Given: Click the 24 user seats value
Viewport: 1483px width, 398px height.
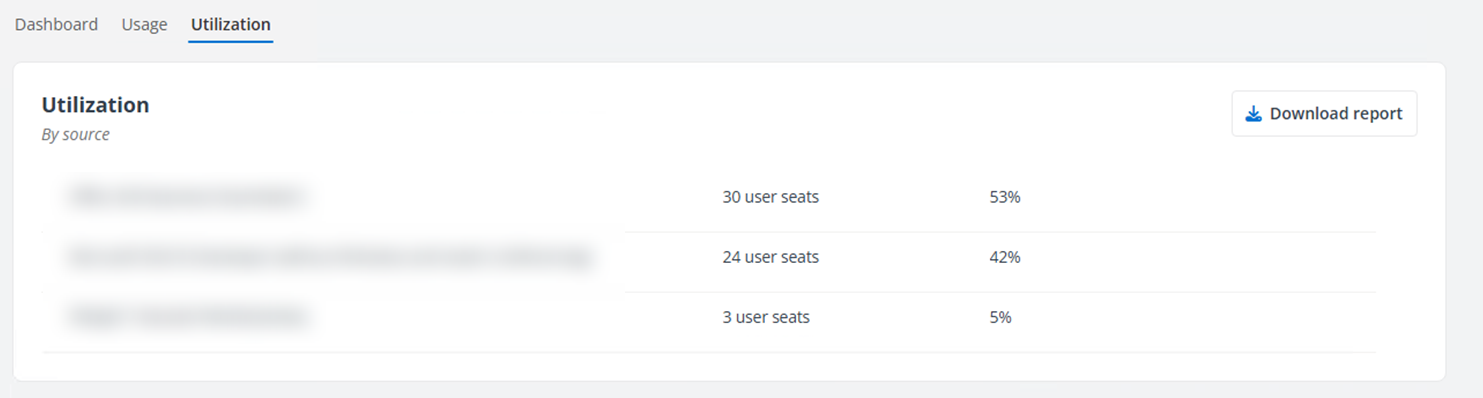Looking at the screenshot, I should (770, 257).
